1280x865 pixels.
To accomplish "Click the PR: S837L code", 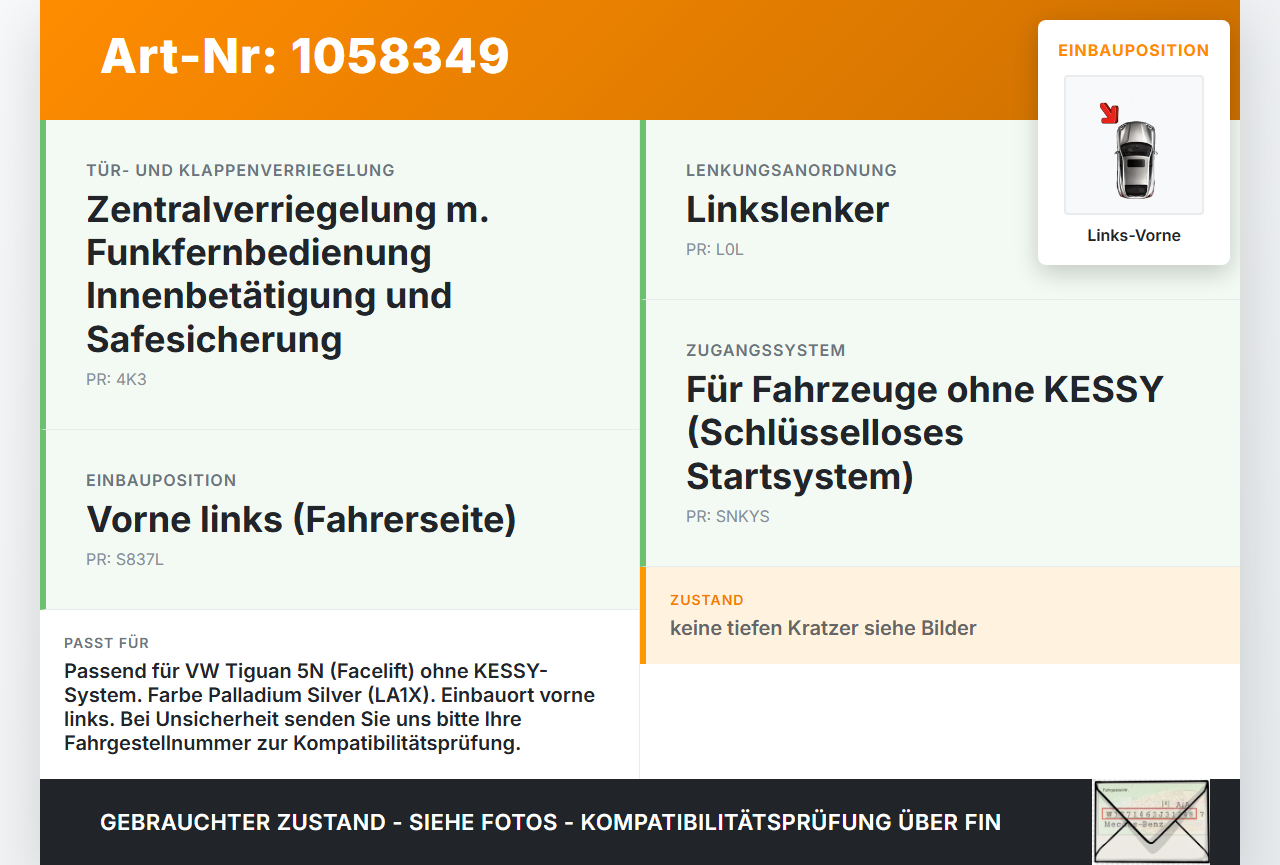I will click(x=125, y=560).
